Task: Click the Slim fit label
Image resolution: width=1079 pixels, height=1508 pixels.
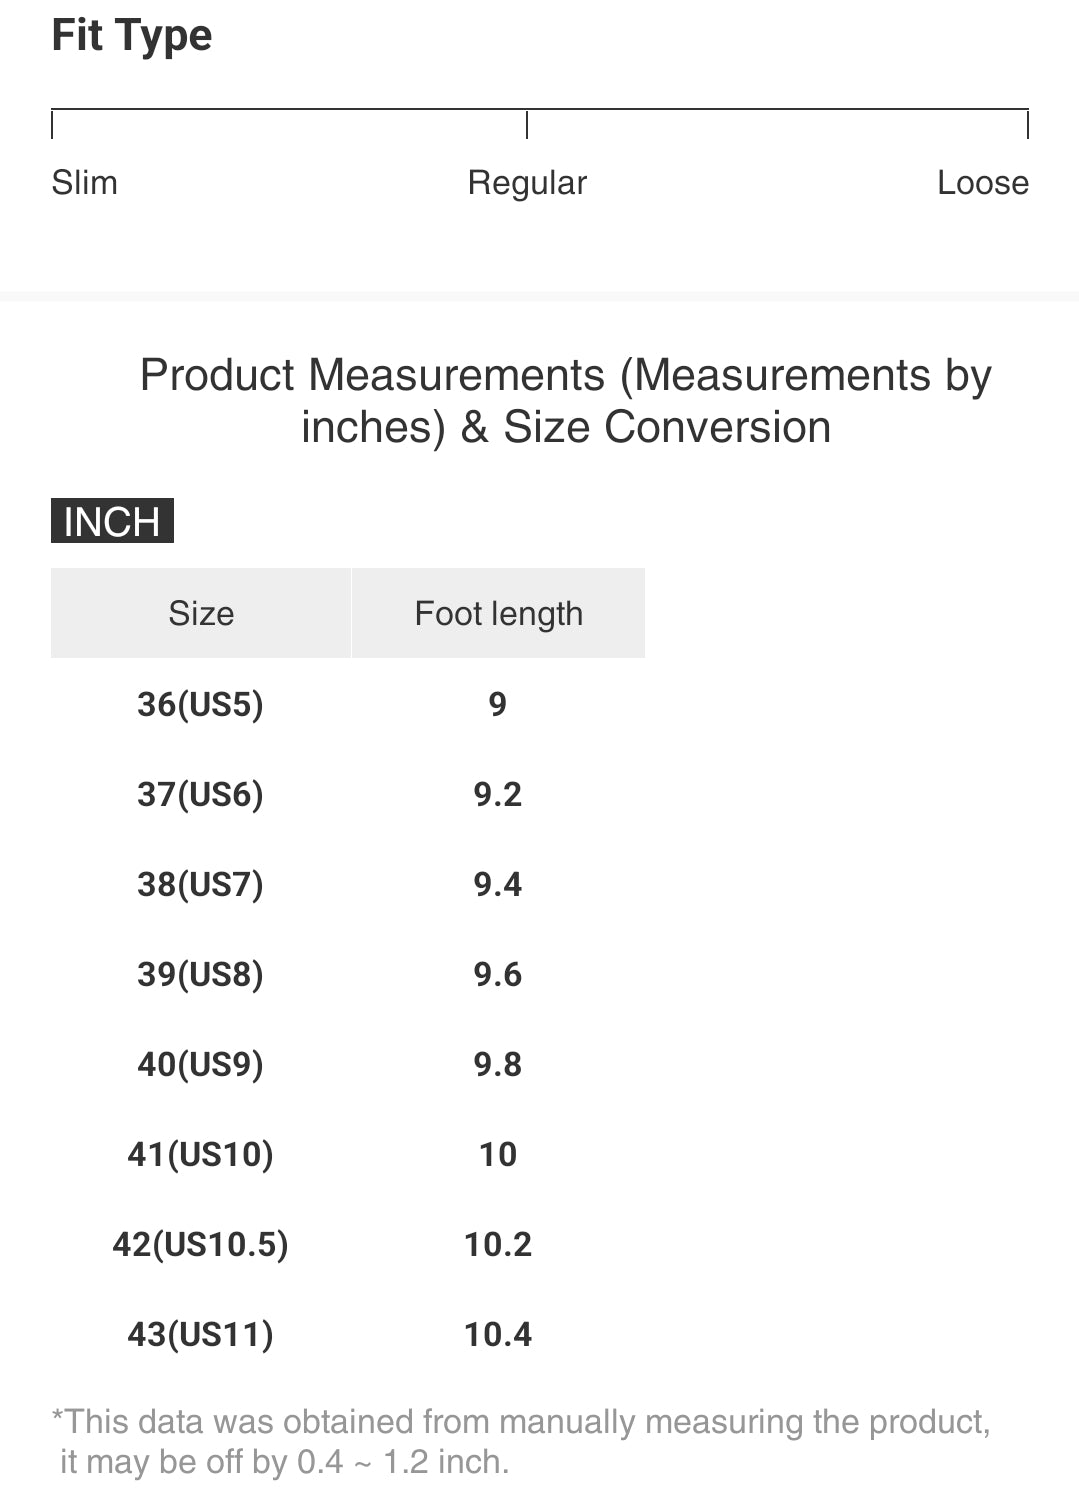Action: [x=84, y=183]
